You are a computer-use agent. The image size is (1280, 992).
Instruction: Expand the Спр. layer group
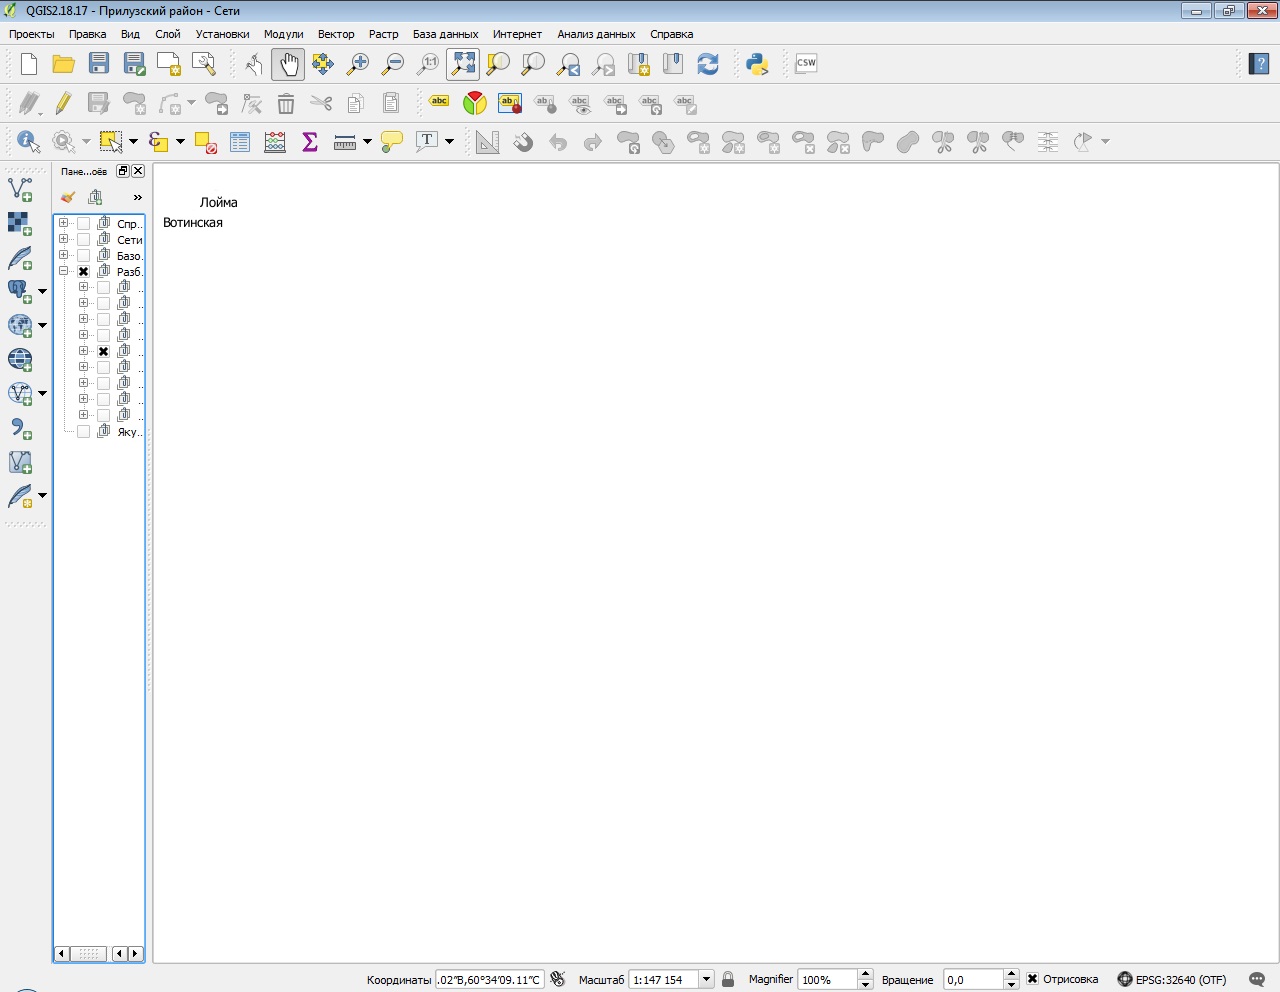[x=64, y=223]
